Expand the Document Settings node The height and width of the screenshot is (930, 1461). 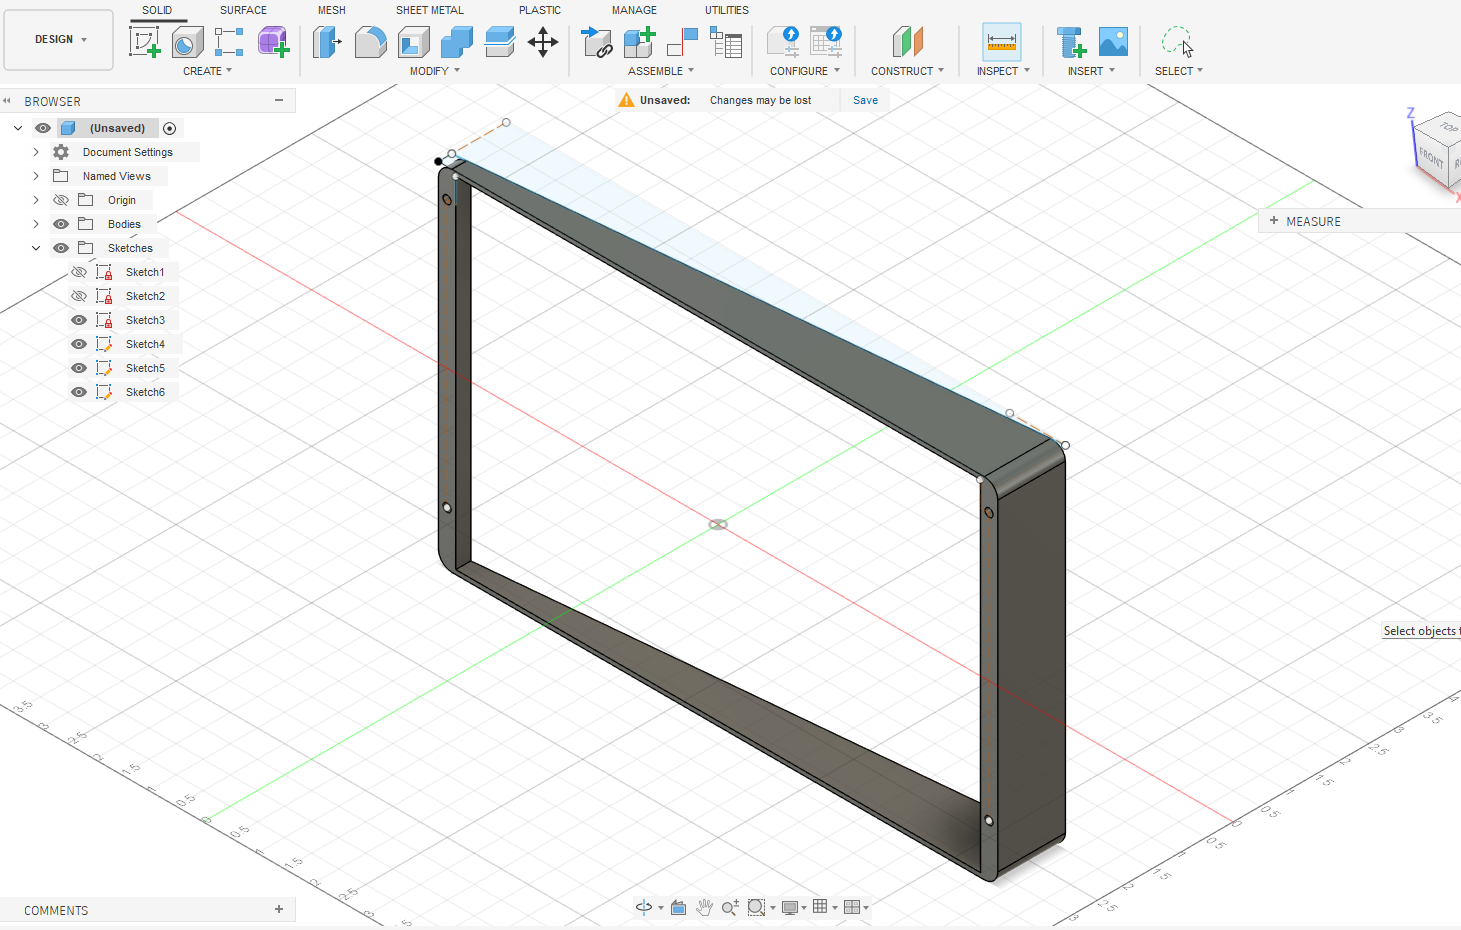click(36, 152)
